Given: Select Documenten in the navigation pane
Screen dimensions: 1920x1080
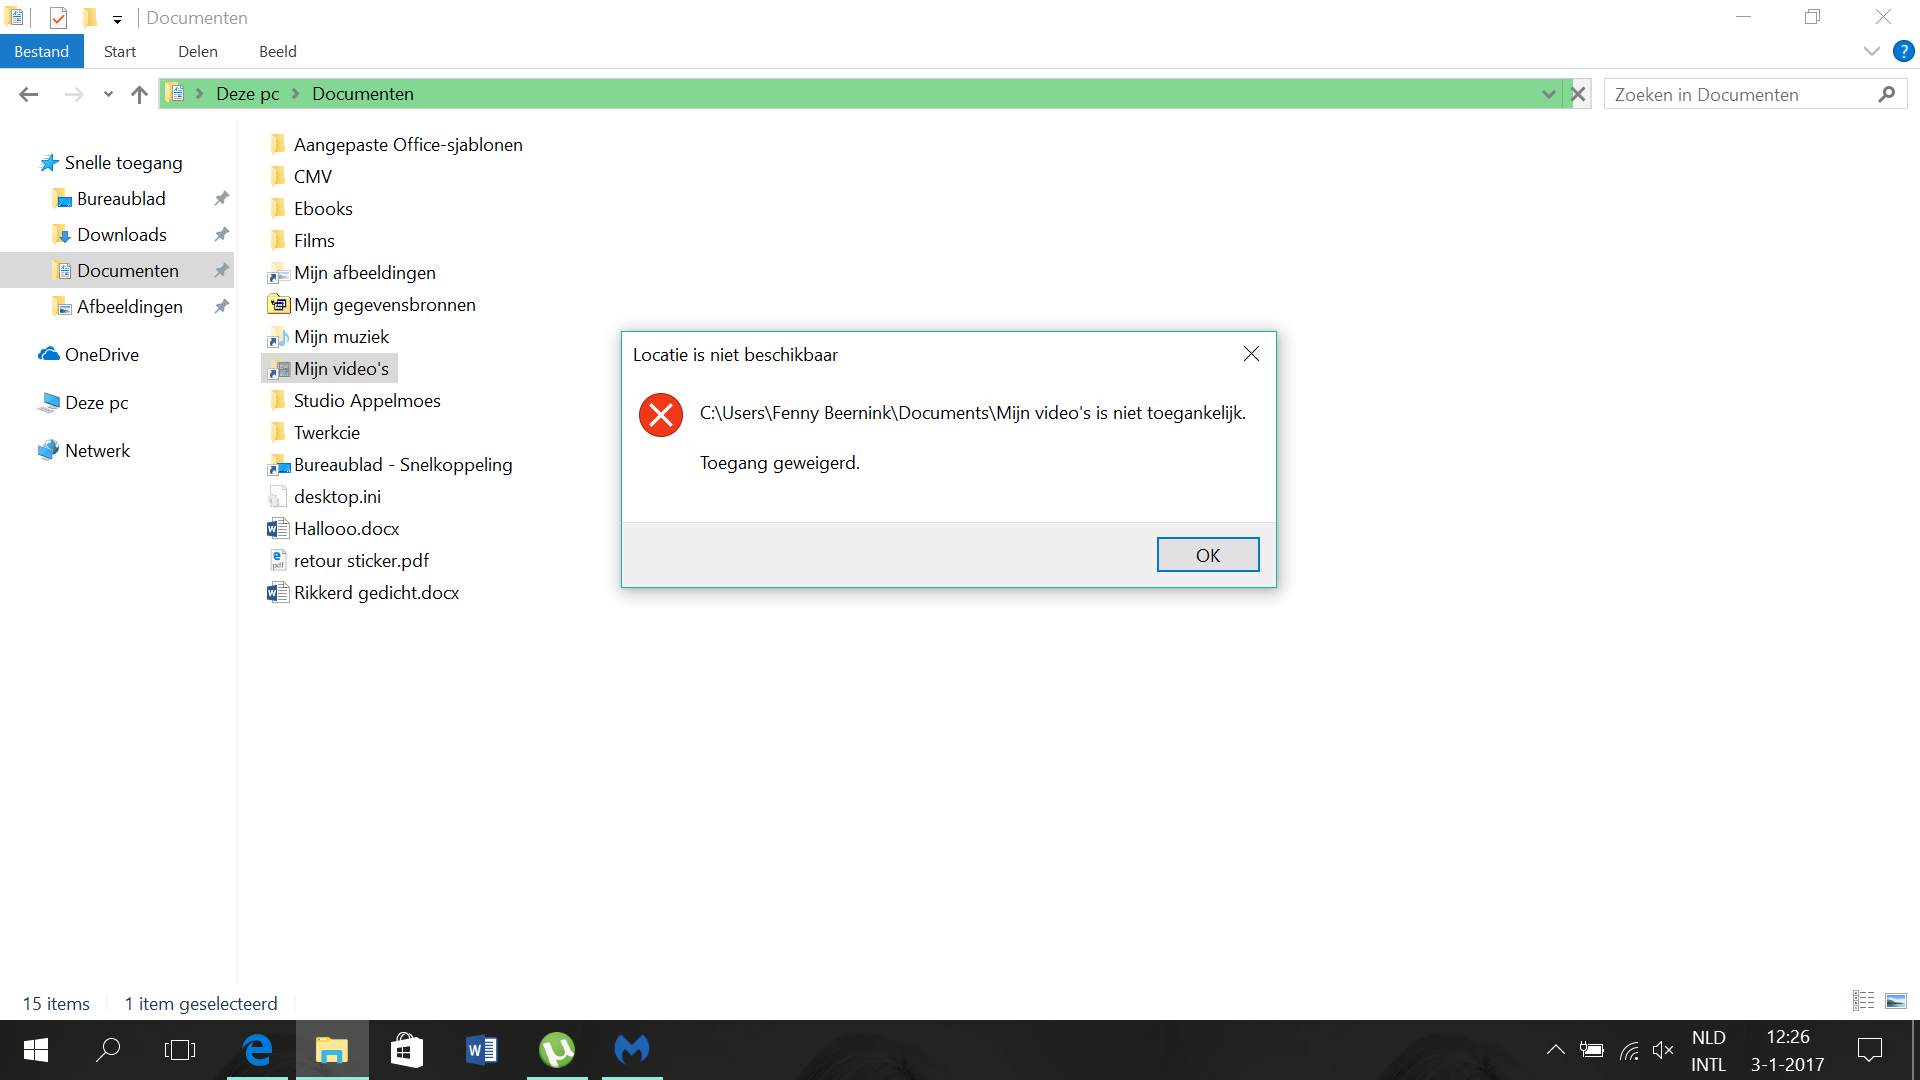Looking at the screenshot, I should pyautogui.click(x=117, y=271).
